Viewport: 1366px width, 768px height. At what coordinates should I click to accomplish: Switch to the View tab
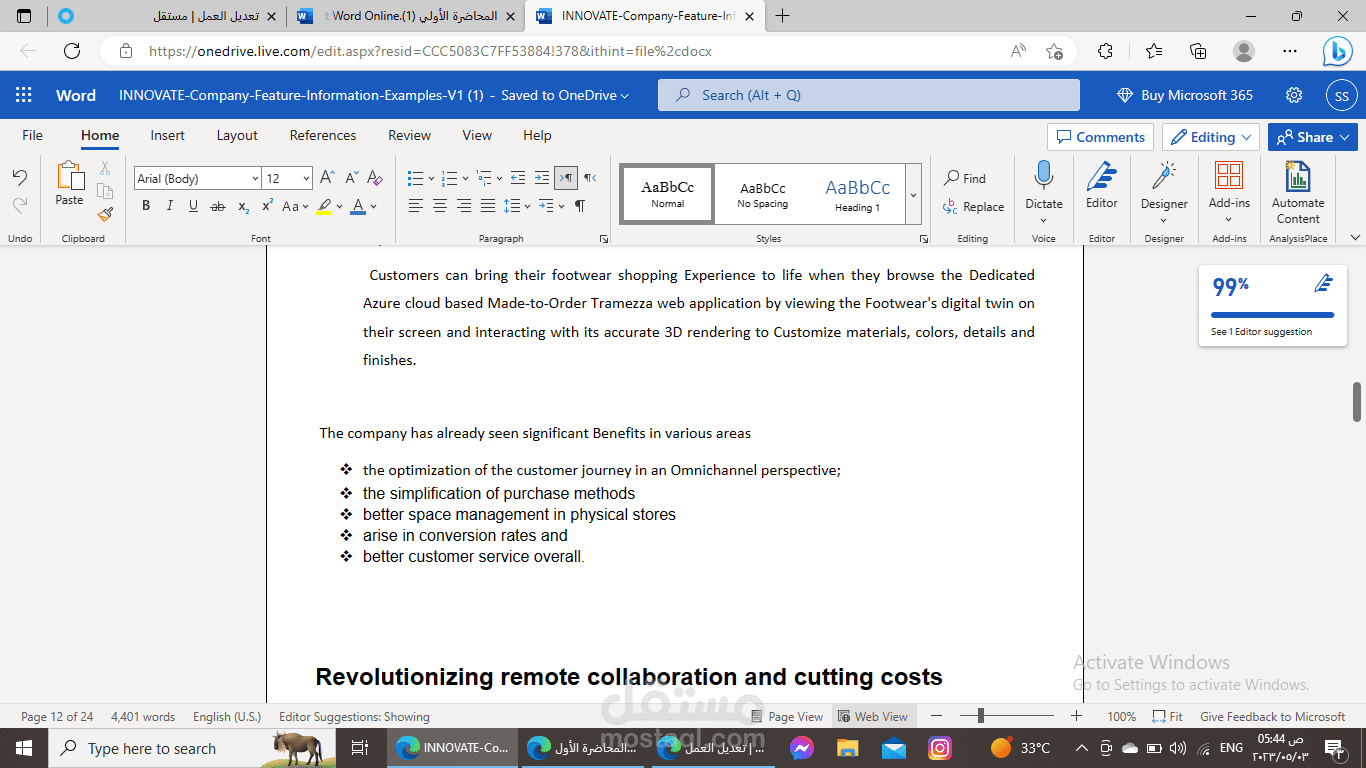[x=477, y=135]
